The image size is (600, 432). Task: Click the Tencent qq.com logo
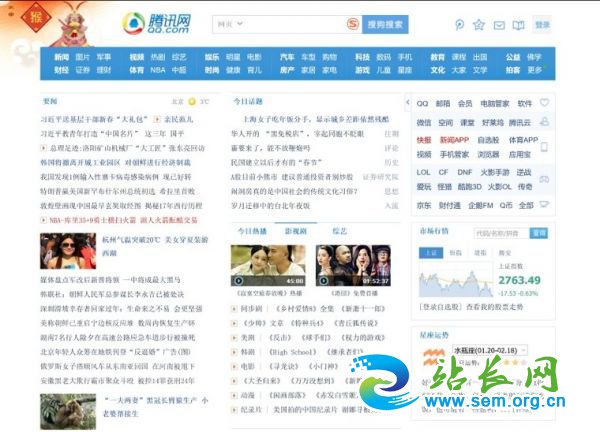[157, 23]
